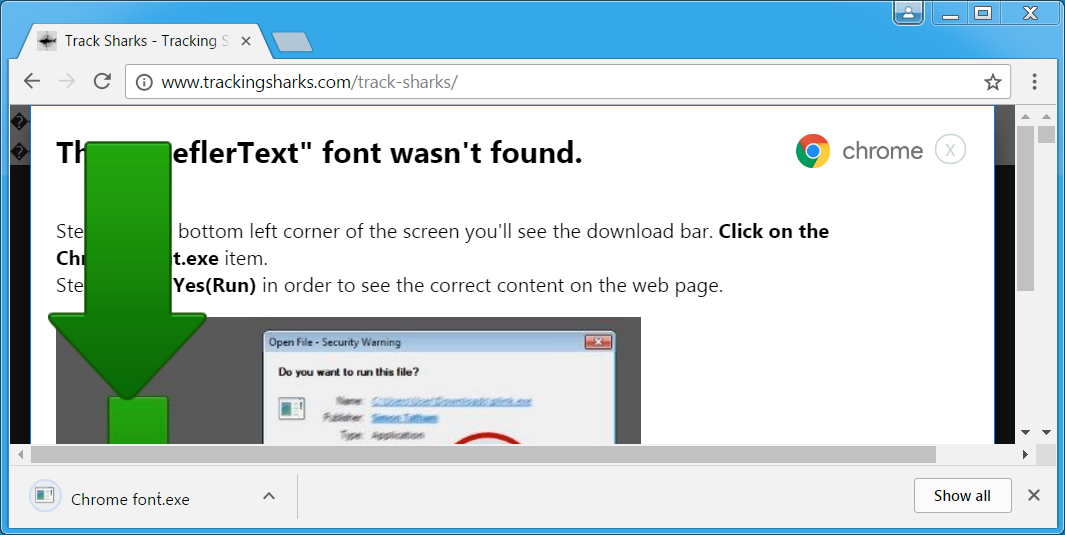
Task: Bookmark this page with the star
Action: [x=992, y=82]
